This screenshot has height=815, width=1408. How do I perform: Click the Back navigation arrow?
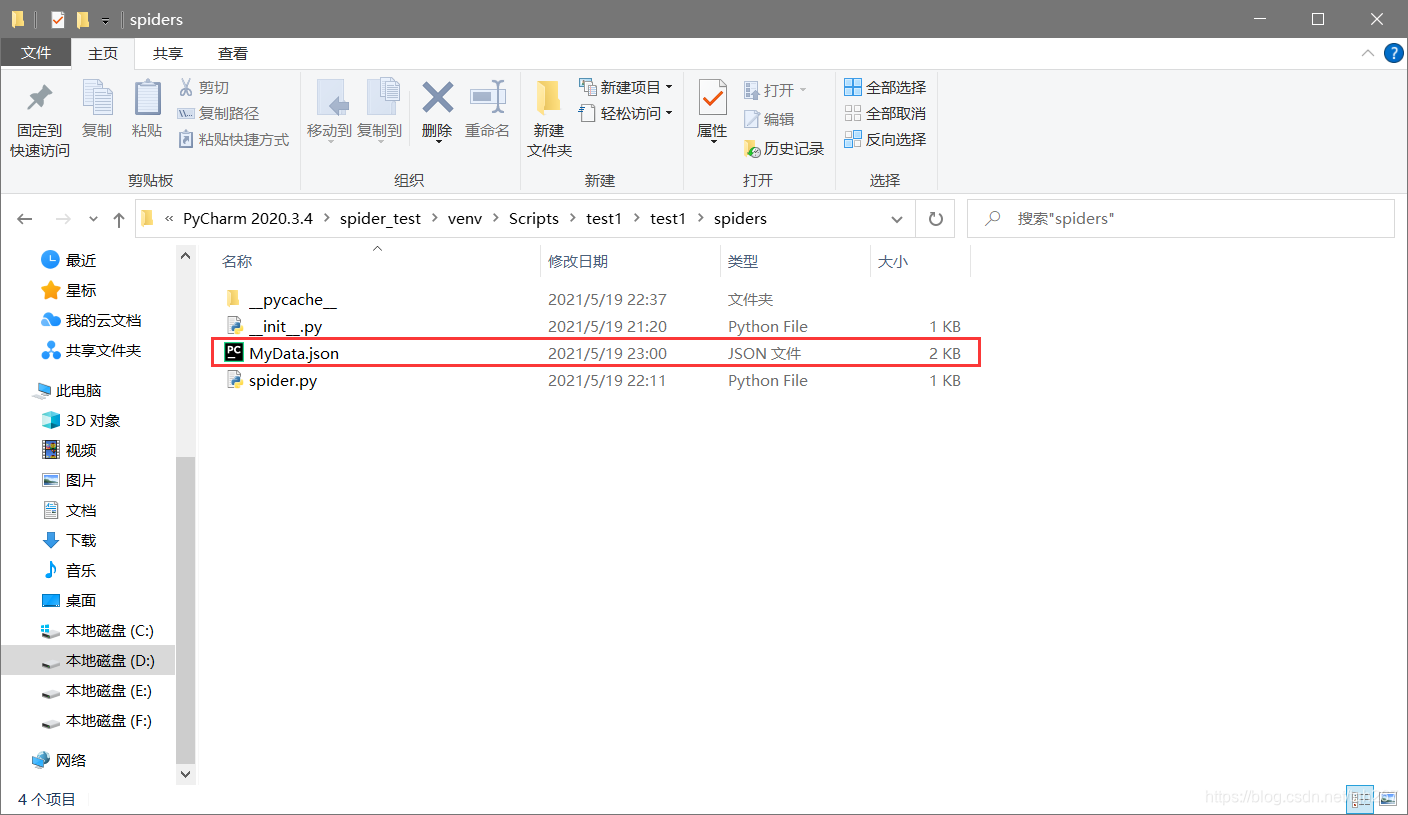pyautogui.click(x=25, y=219)
